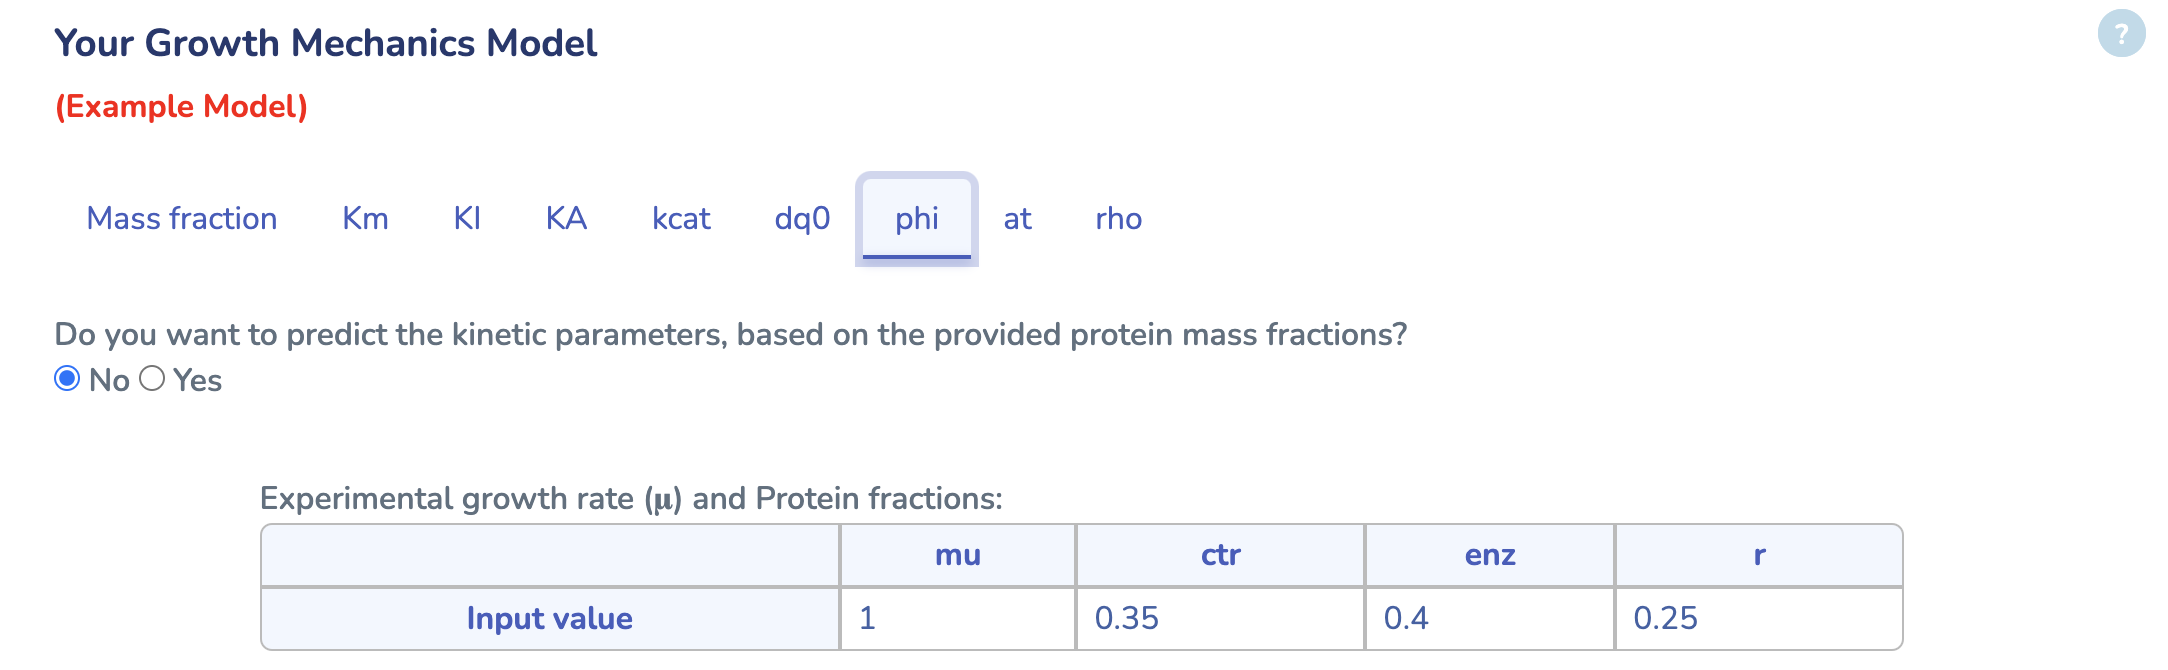Enable kinetic parameter prediction

[152, 379]
